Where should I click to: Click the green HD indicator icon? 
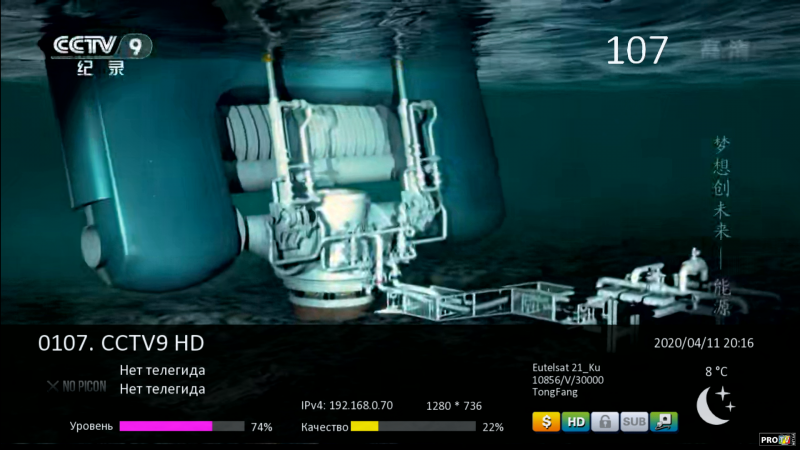[575, 422]
